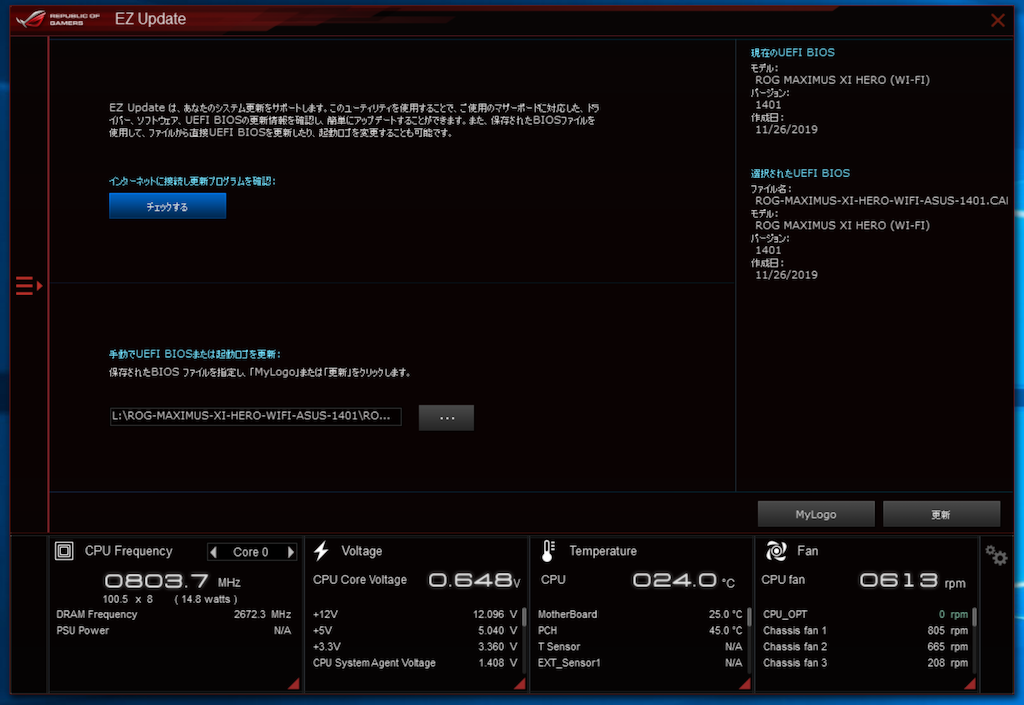1024x705 pixels.
Task: Select previous core with left arrow
Action: click(x=214, y=552)
